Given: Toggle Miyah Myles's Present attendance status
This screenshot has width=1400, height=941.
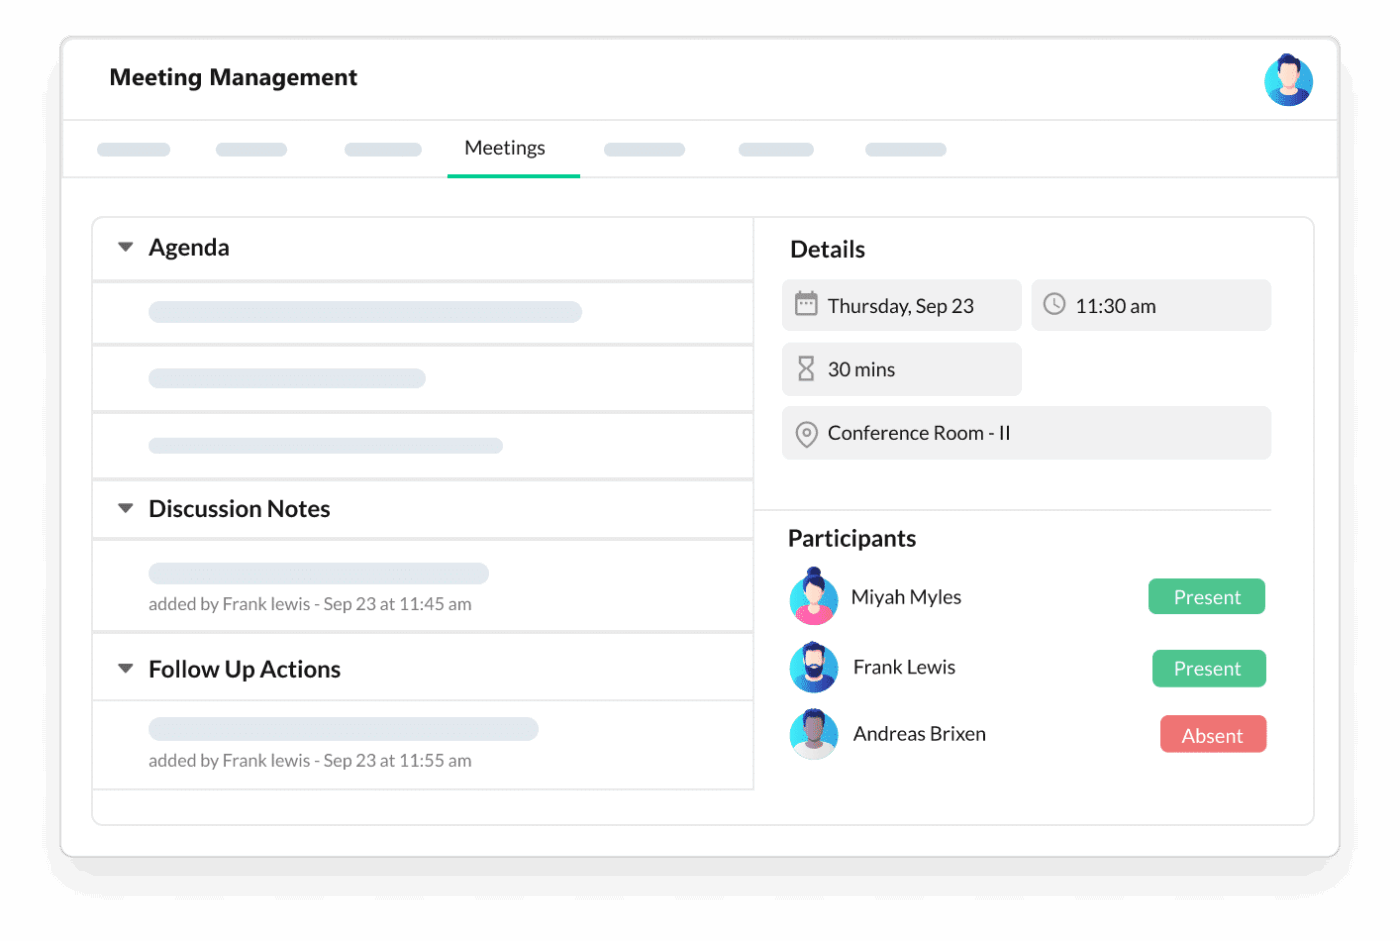Looking at the screenshot, I should [1206, 596].
